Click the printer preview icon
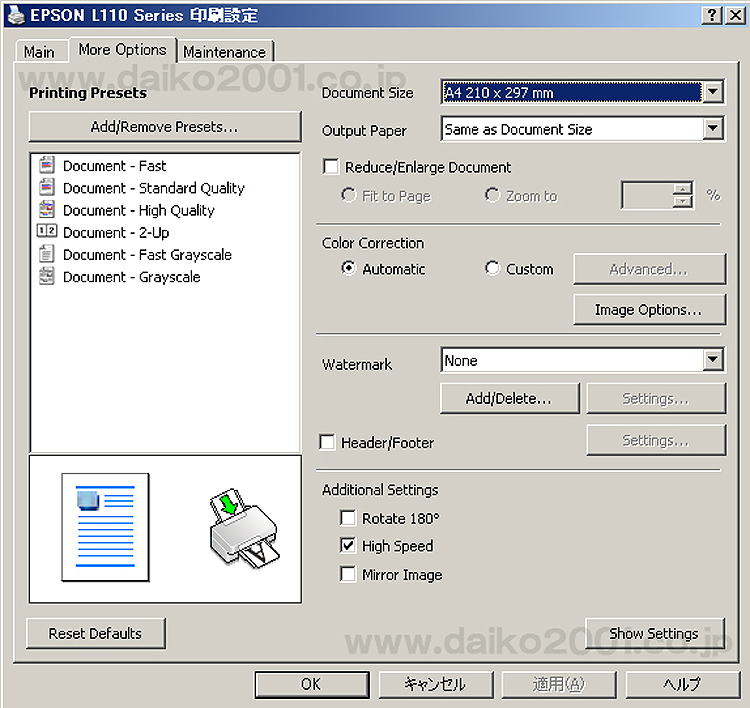This screenshot has width=750, height=708. tap(244, 528)
